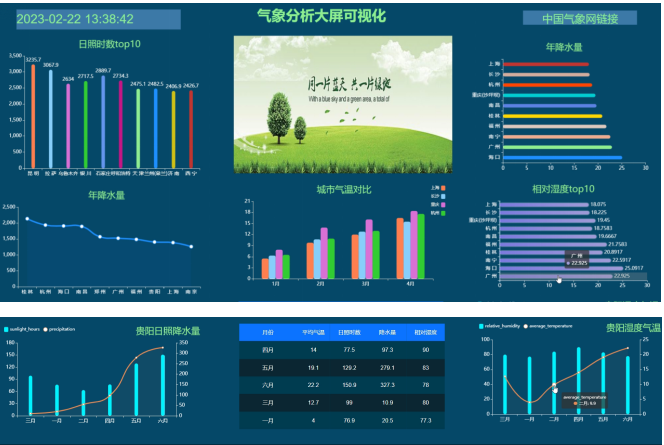664x445 pixels.
Task: Select the pink bar labeled 2634
Action: tap(68, 126)
